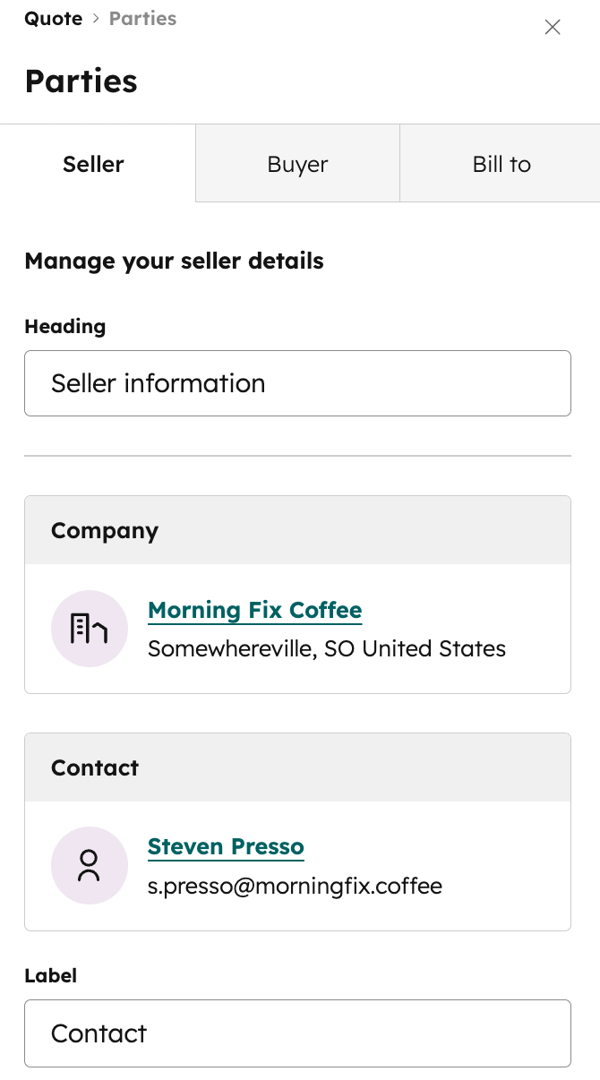Click the Company building icon
The image size is (600, 1080).
pos(89,628)
